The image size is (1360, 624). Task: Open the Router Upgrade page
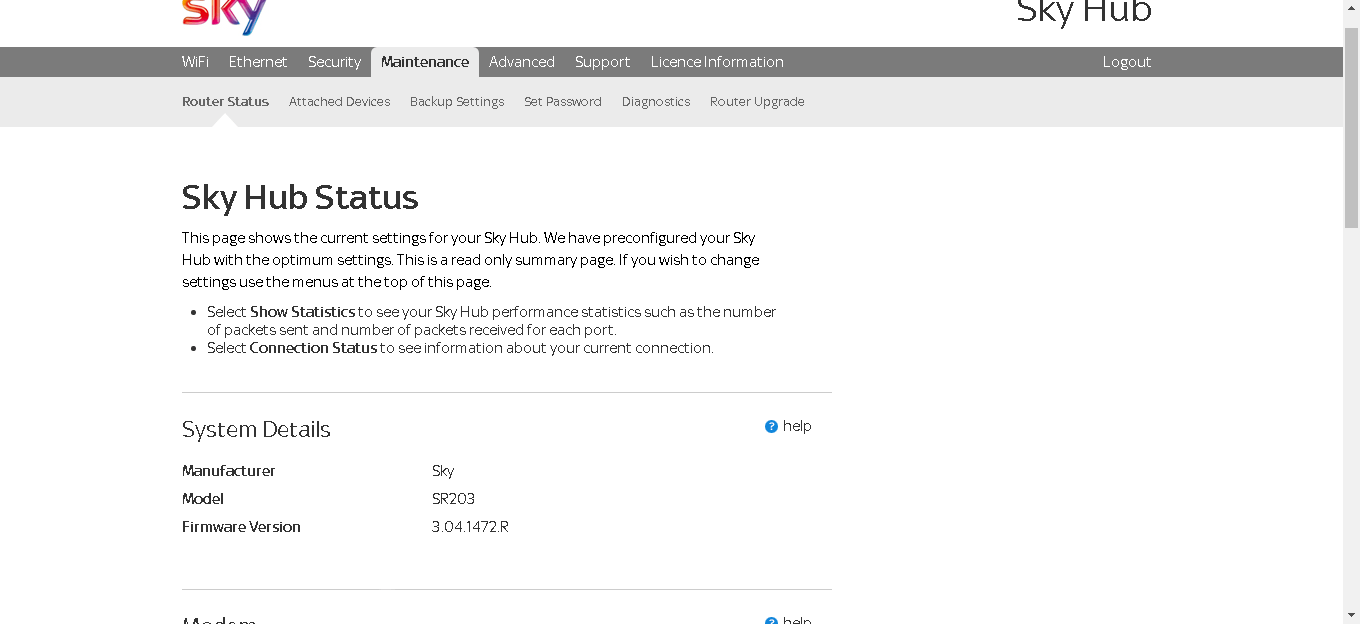point(757,101)
